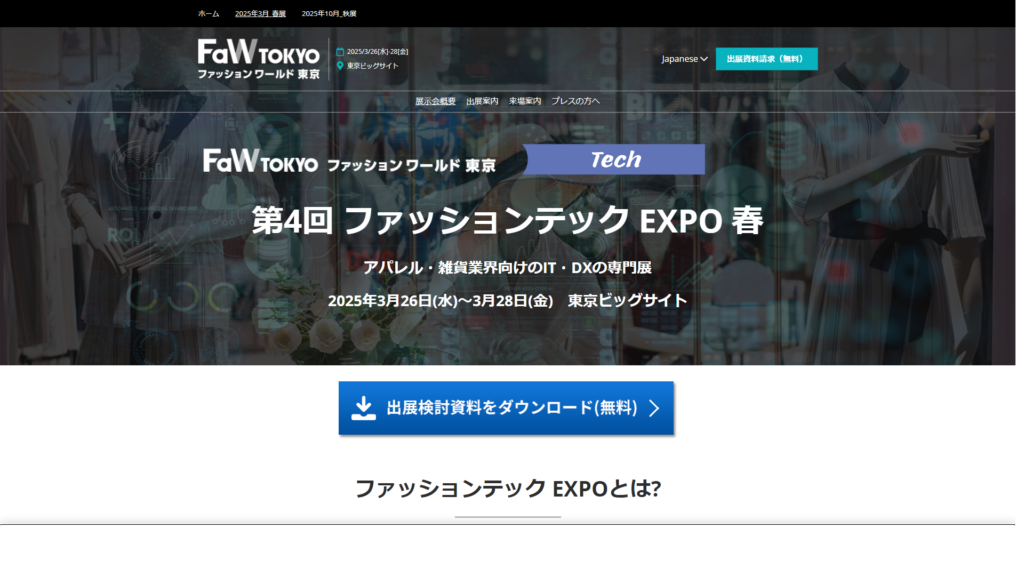
Task: Open the 2025年3月 春展 link
Action: 260,14
